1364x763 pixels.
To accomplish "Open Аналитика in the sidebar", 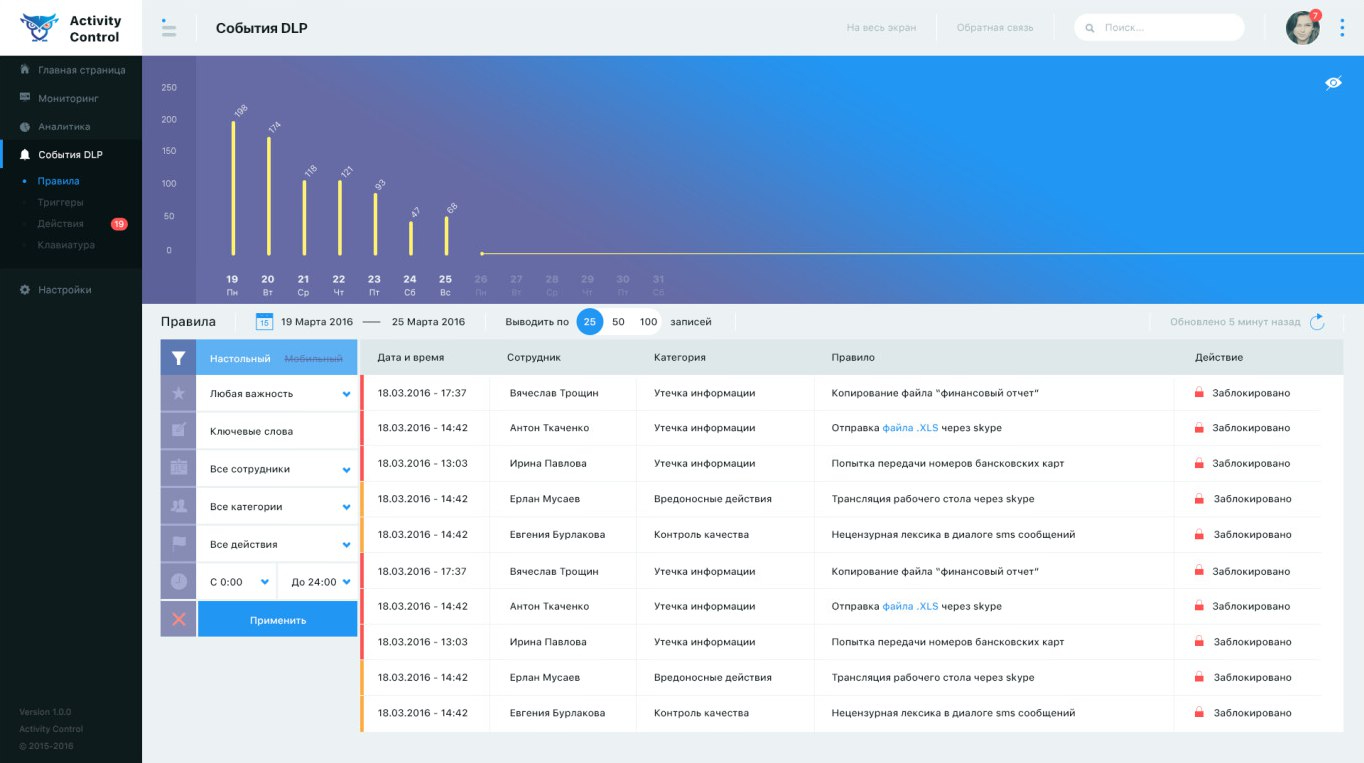I will coord(64,127).
